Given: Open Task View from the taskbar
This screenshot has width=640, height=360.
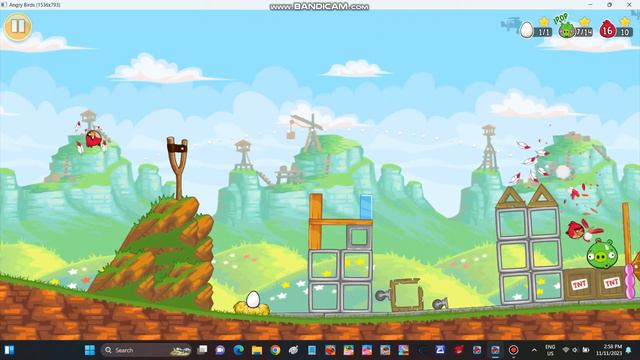Looking at the screenshot, I should [x=202, y=350].
